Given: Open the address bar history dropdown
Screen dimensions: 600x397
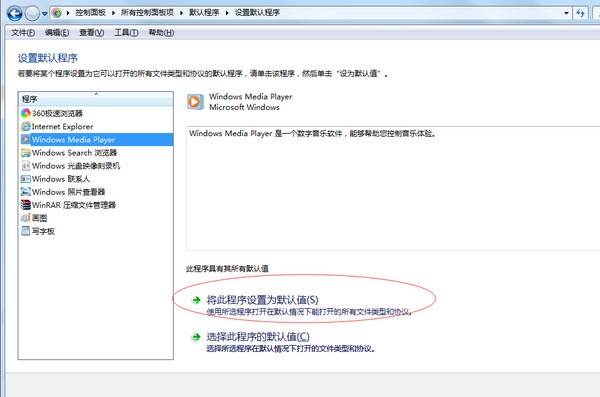Looking at the screenshot, I should (x=566, y=13).
